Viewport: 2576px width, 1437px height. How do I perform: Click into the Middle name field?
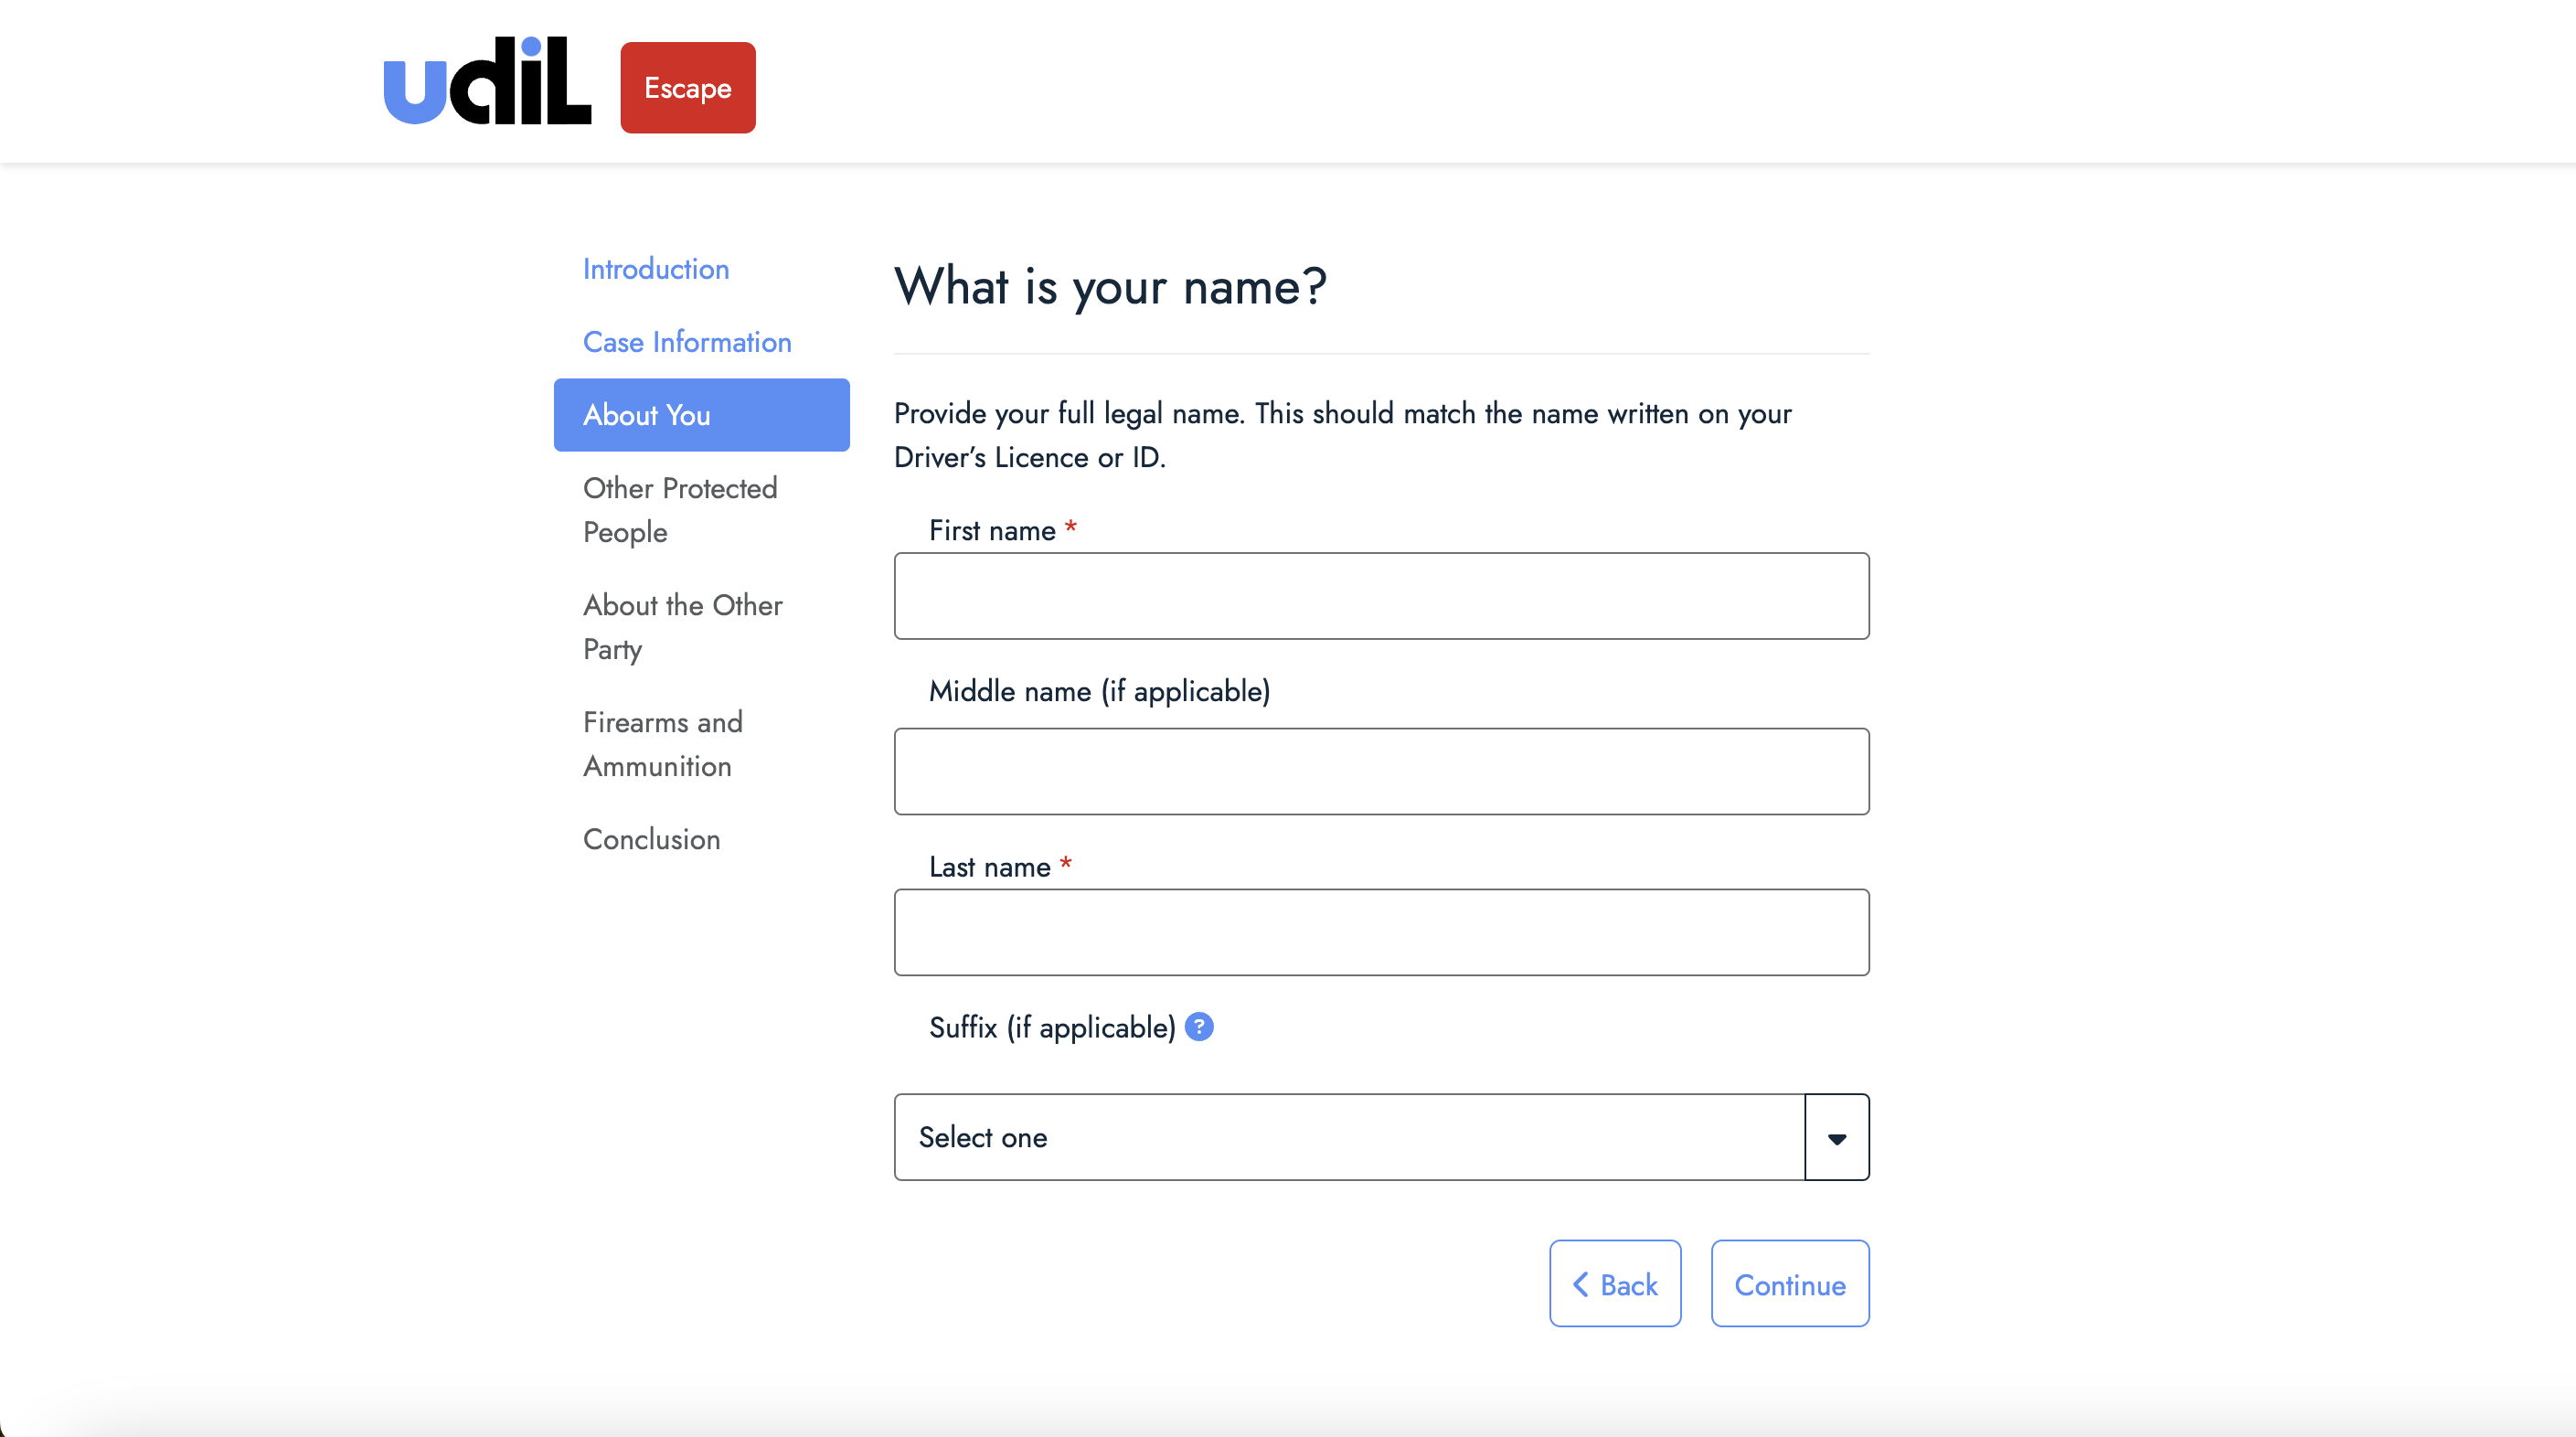click(1381, 771)
